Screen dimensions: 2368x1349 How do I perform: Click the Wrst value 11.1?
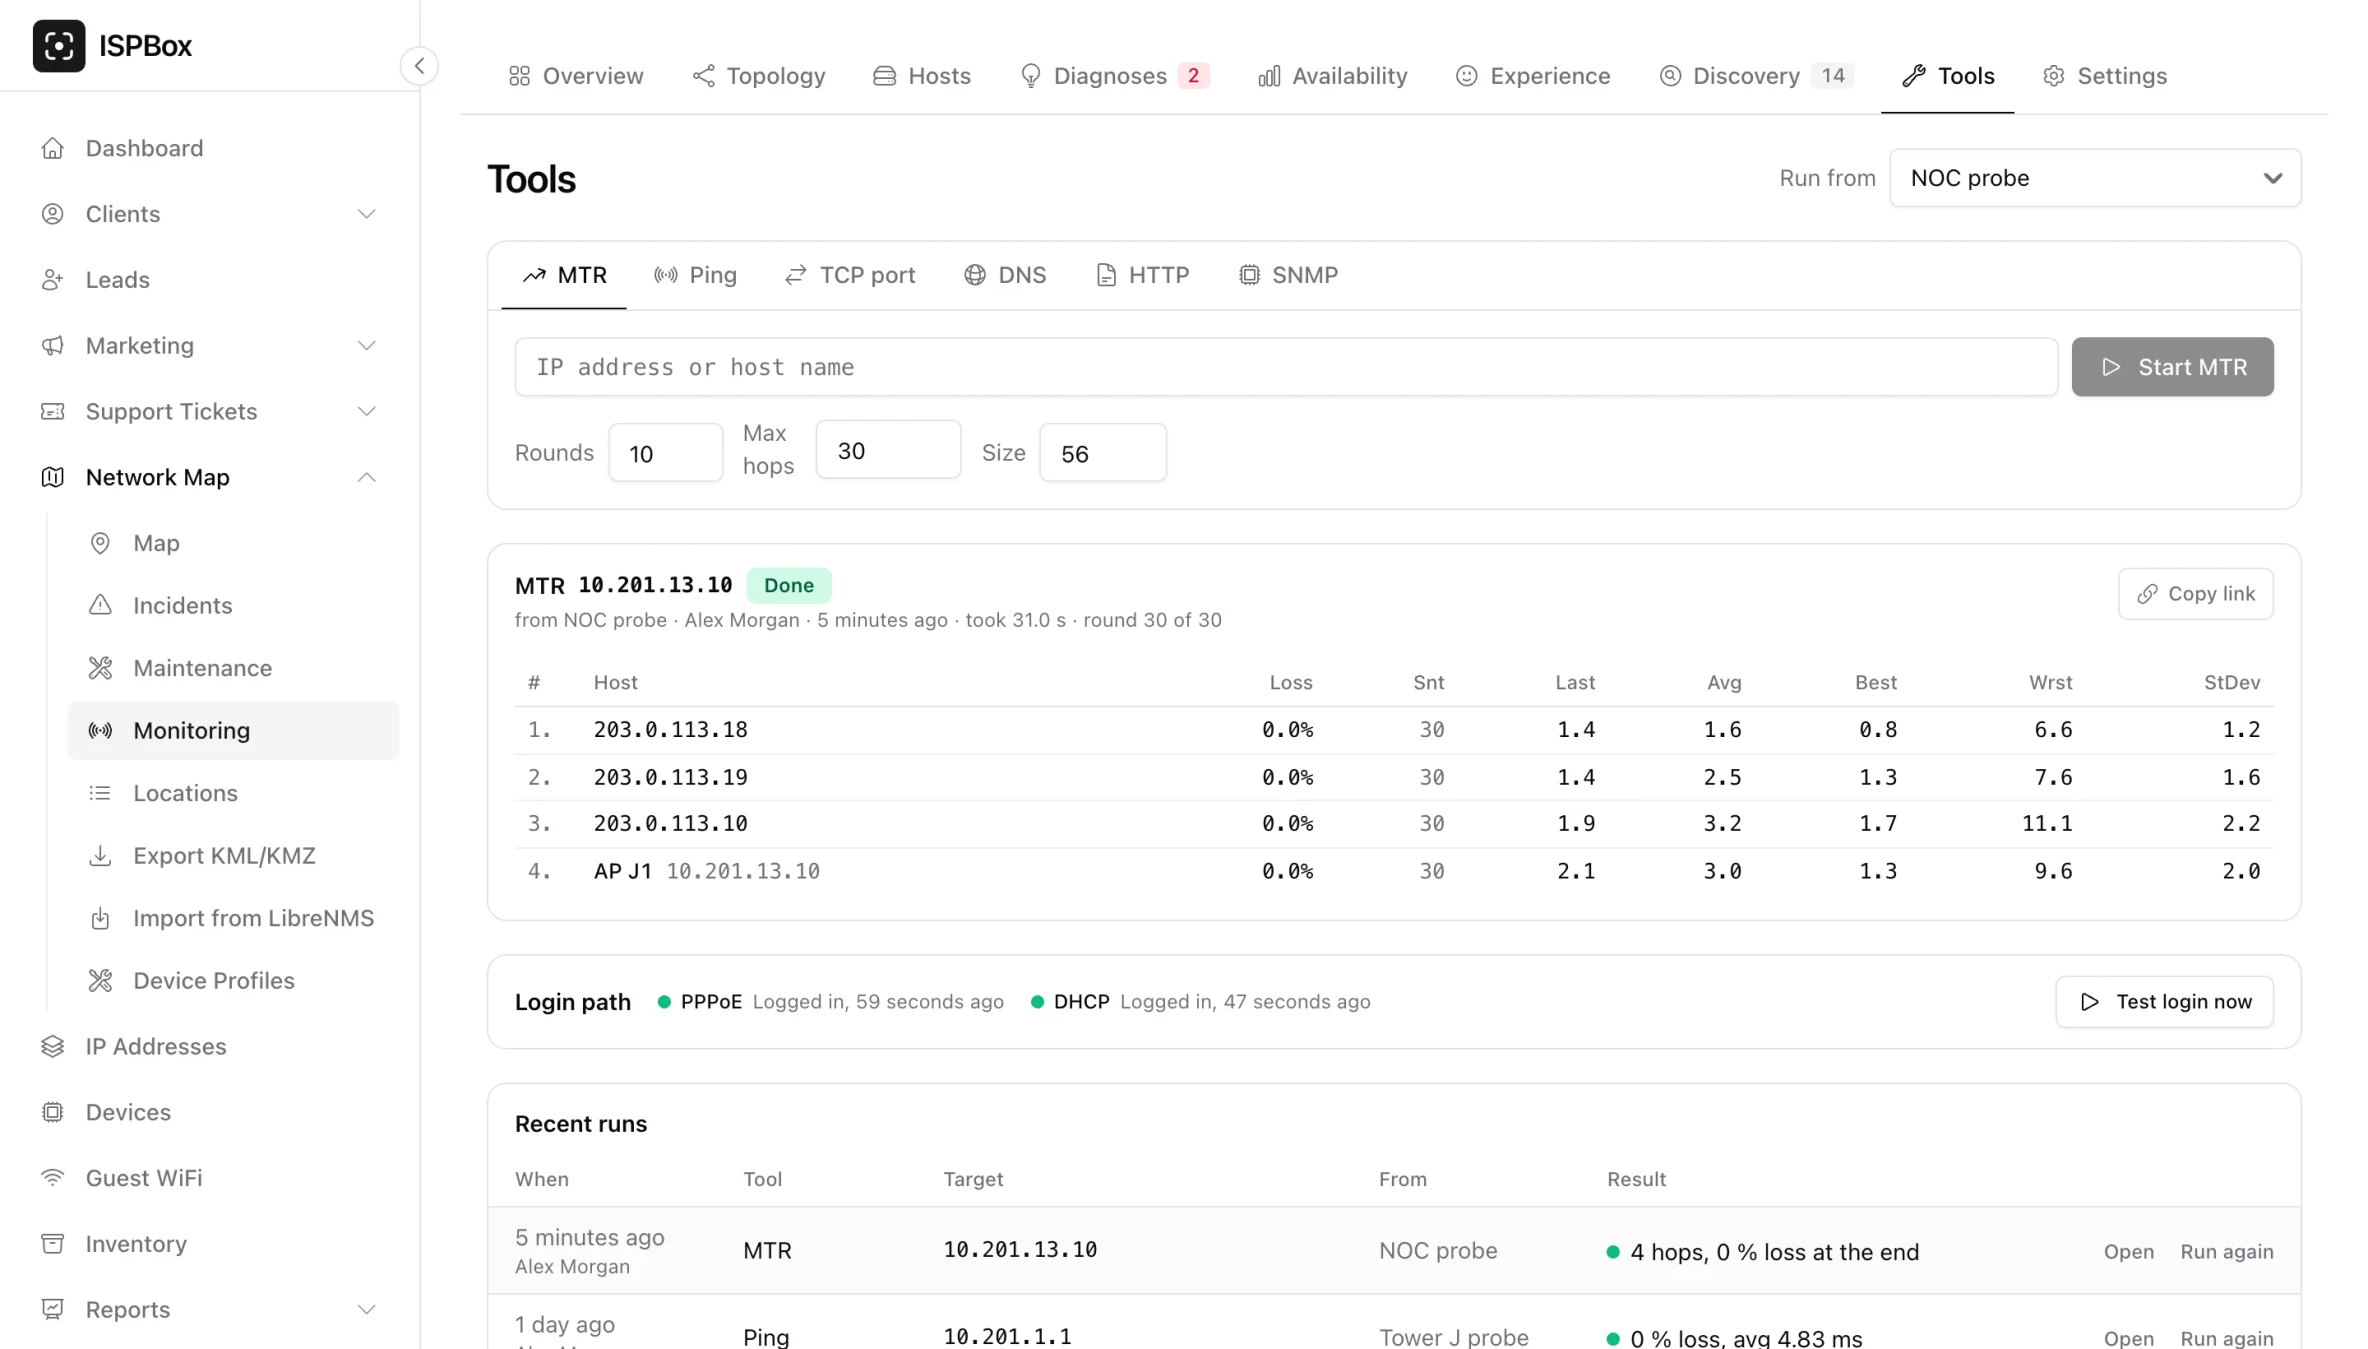2046,824
